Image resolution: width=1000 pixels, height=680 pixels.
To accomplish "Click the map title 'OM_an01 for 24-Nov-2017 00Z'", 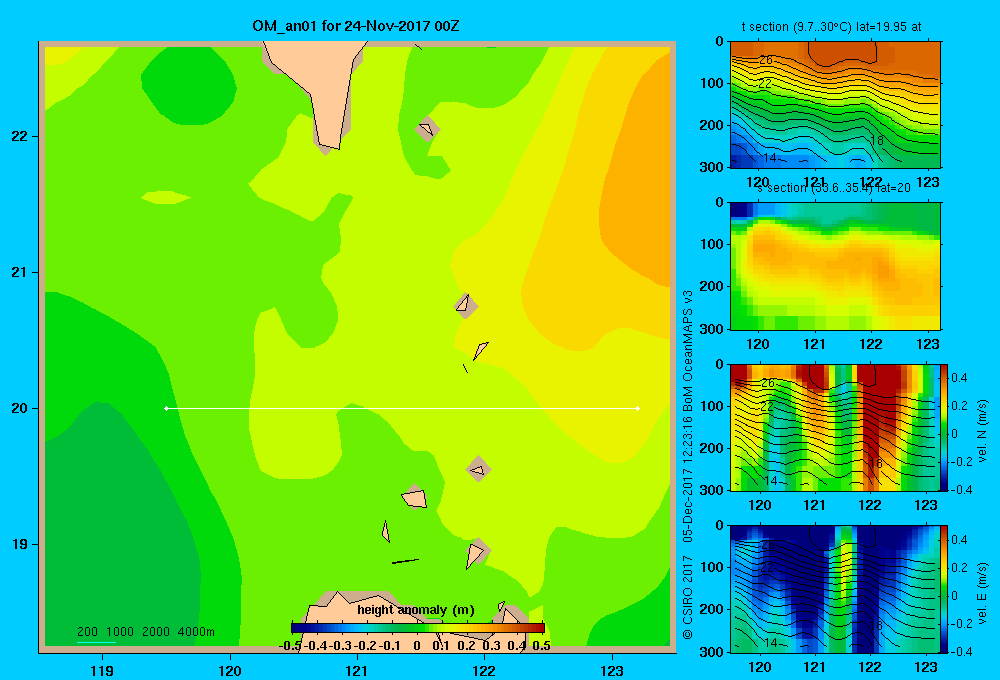I will 356,26.
